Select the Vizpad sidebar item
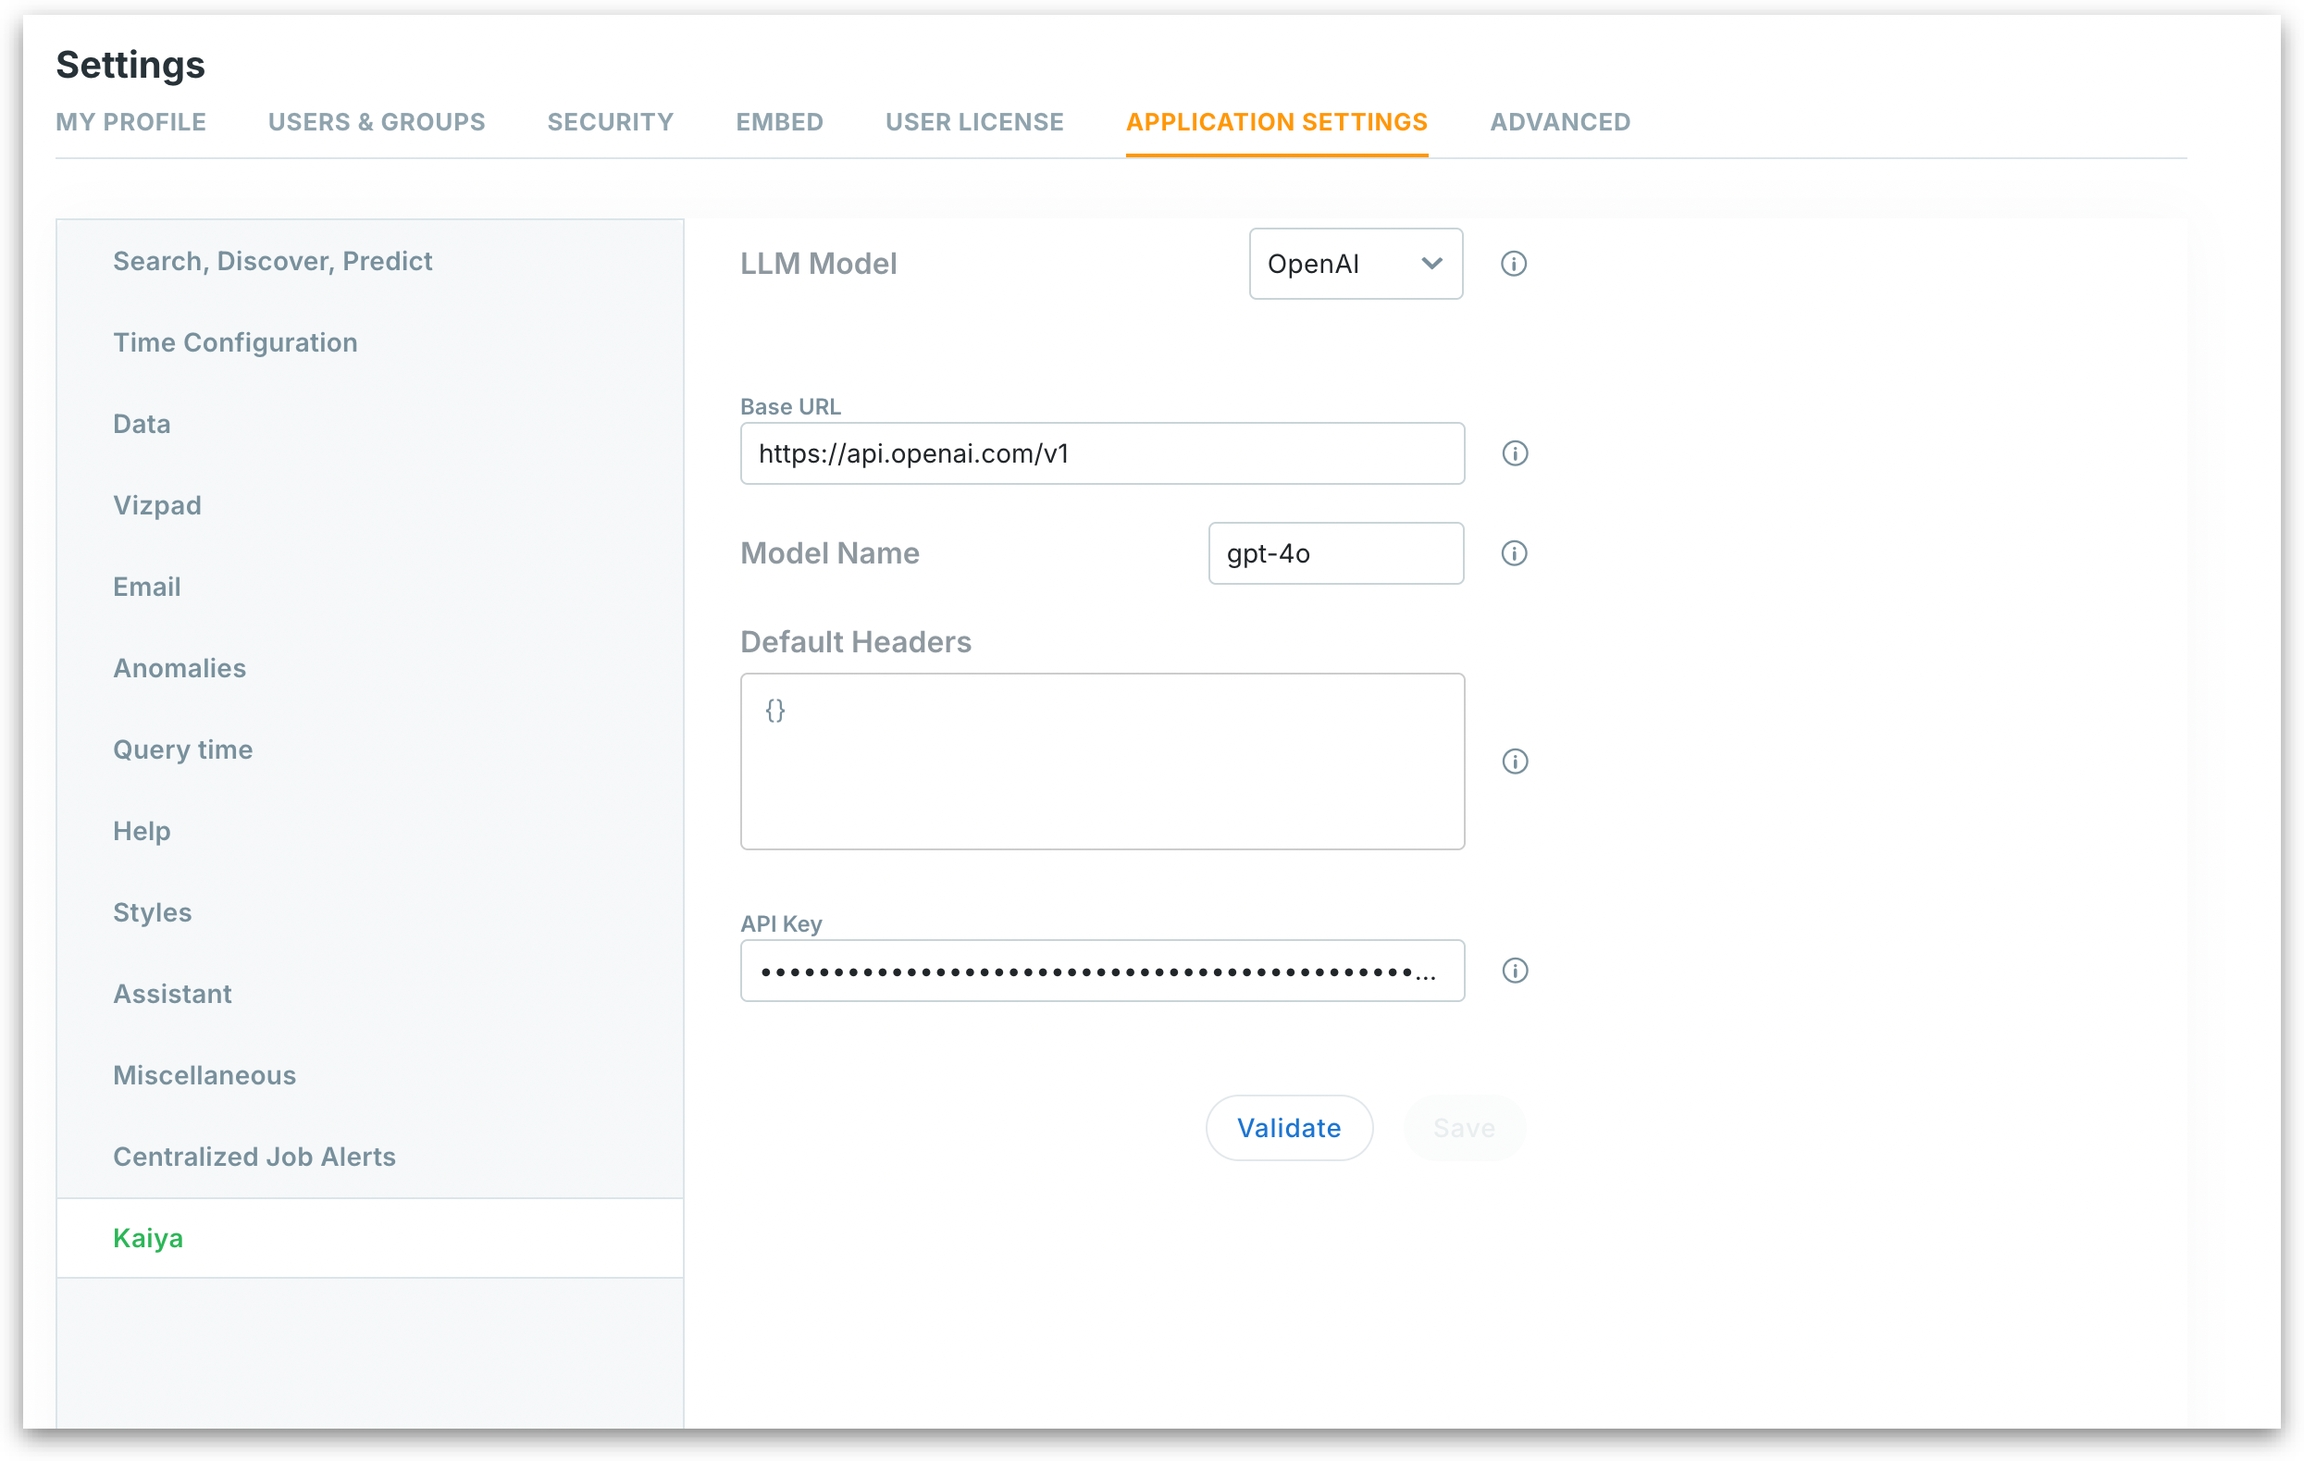Screen dimensions: 2304x1461 pyautogui.click(x=157, y=505)
